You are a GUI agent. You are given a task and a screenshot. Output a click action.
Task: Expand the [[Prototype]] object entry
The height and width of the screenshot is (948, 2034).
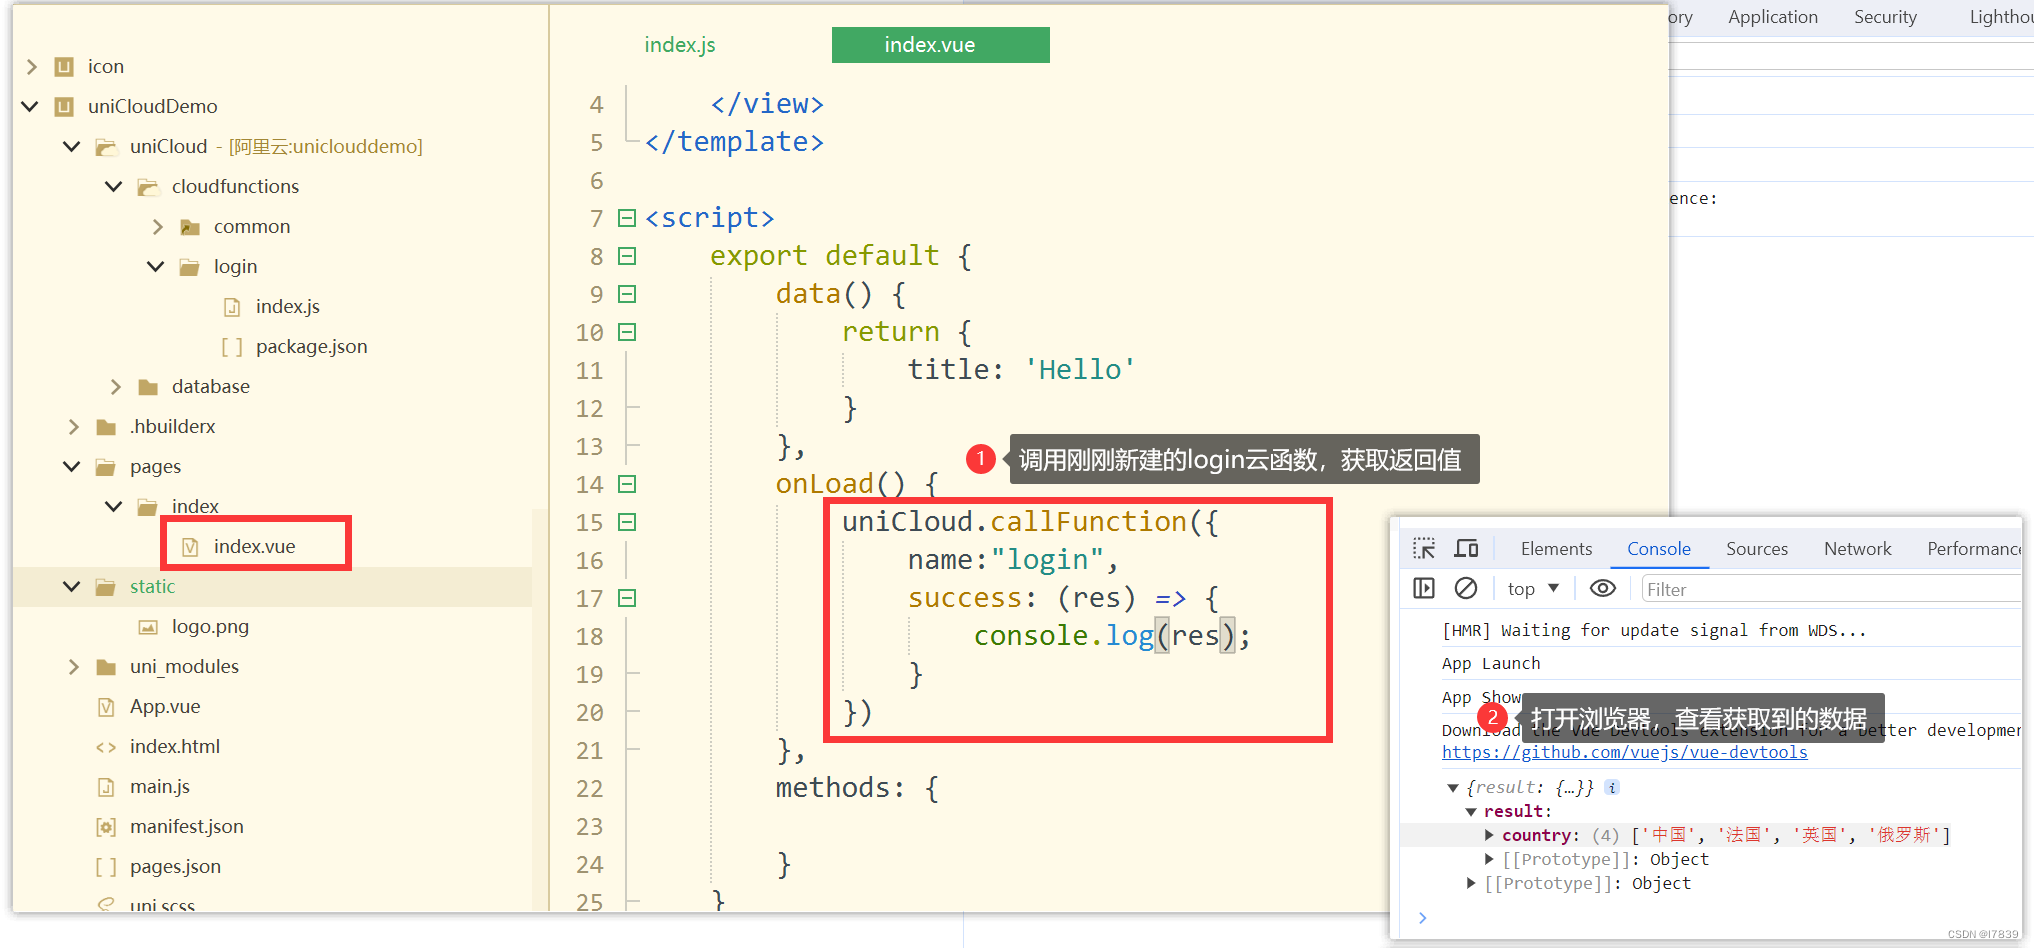pyautogui.click(x=1488, y=858)
